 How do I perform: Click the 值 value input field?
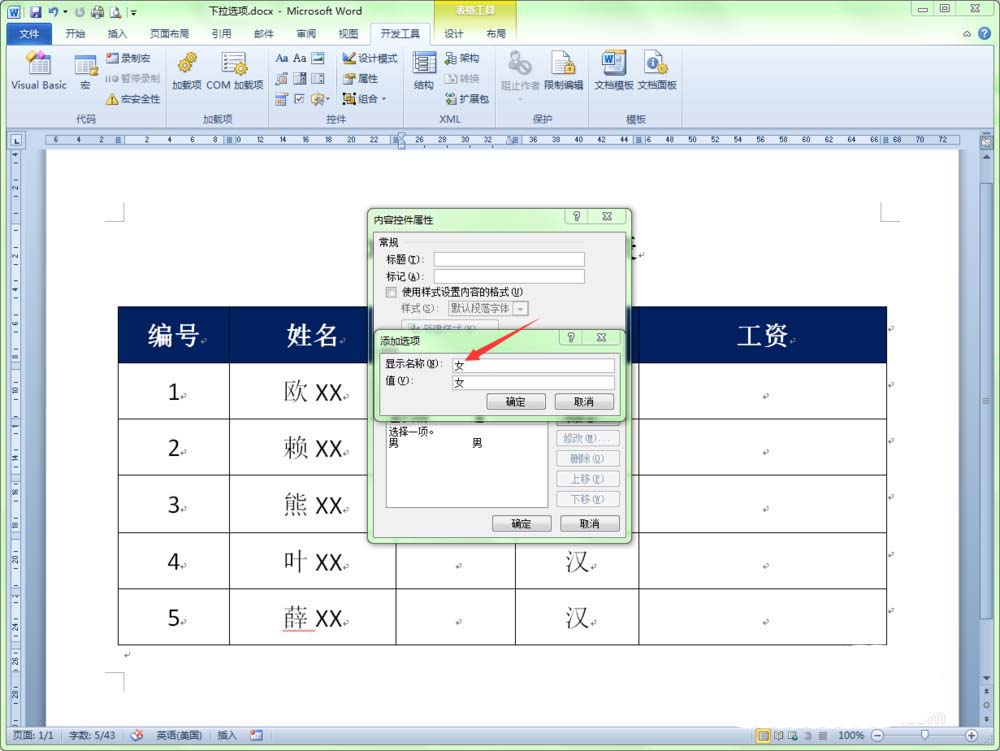[533, 383]
